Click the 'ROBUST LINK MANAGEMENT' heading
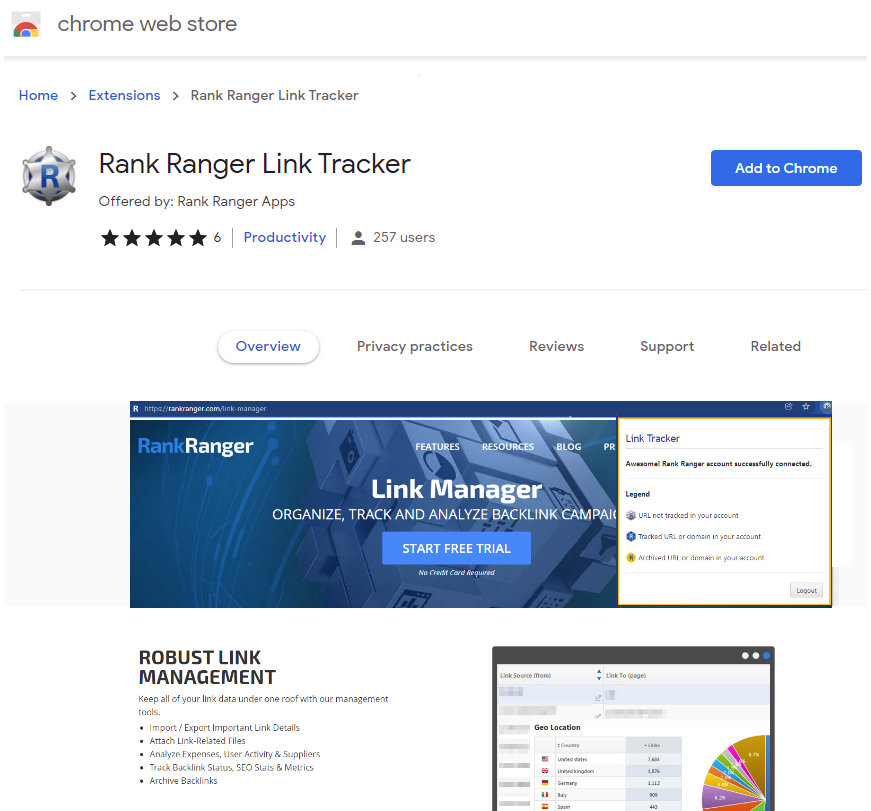The width and height of the screenshot is (871, 811). pos(207,667)
